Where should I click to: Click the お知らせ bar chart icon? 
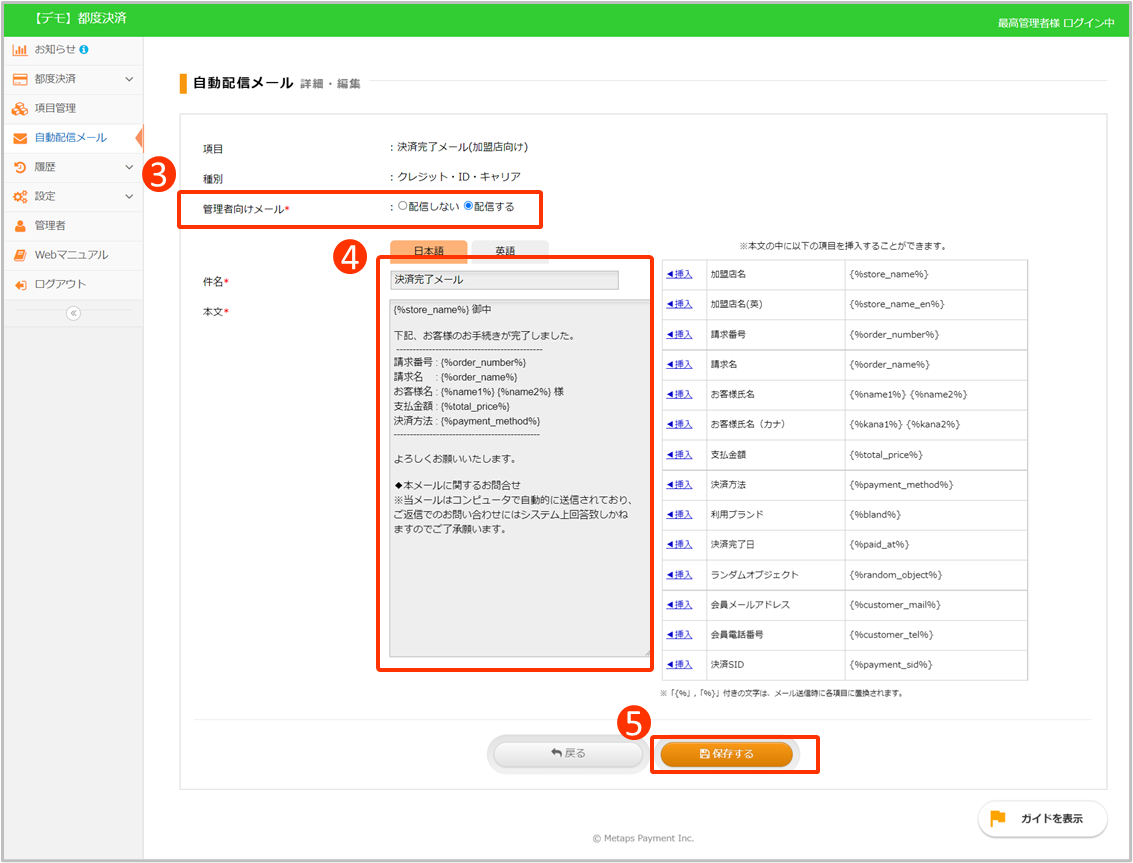tap(20, 49)
